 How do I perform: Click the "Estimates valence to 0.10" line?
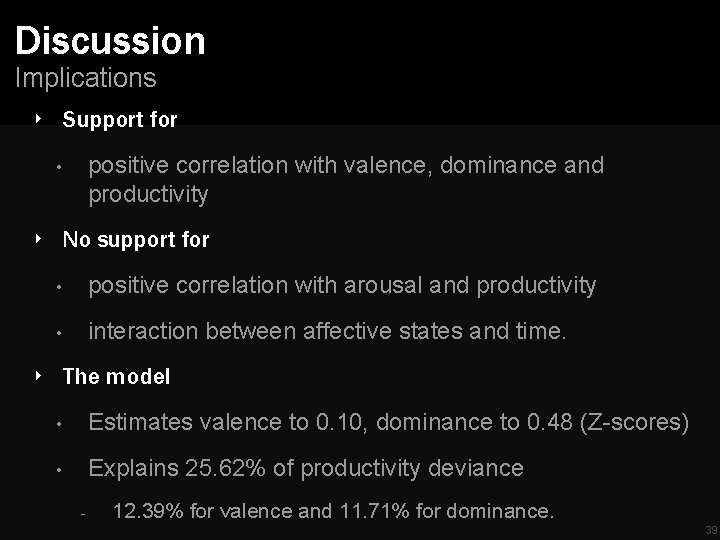pos(388,423)
